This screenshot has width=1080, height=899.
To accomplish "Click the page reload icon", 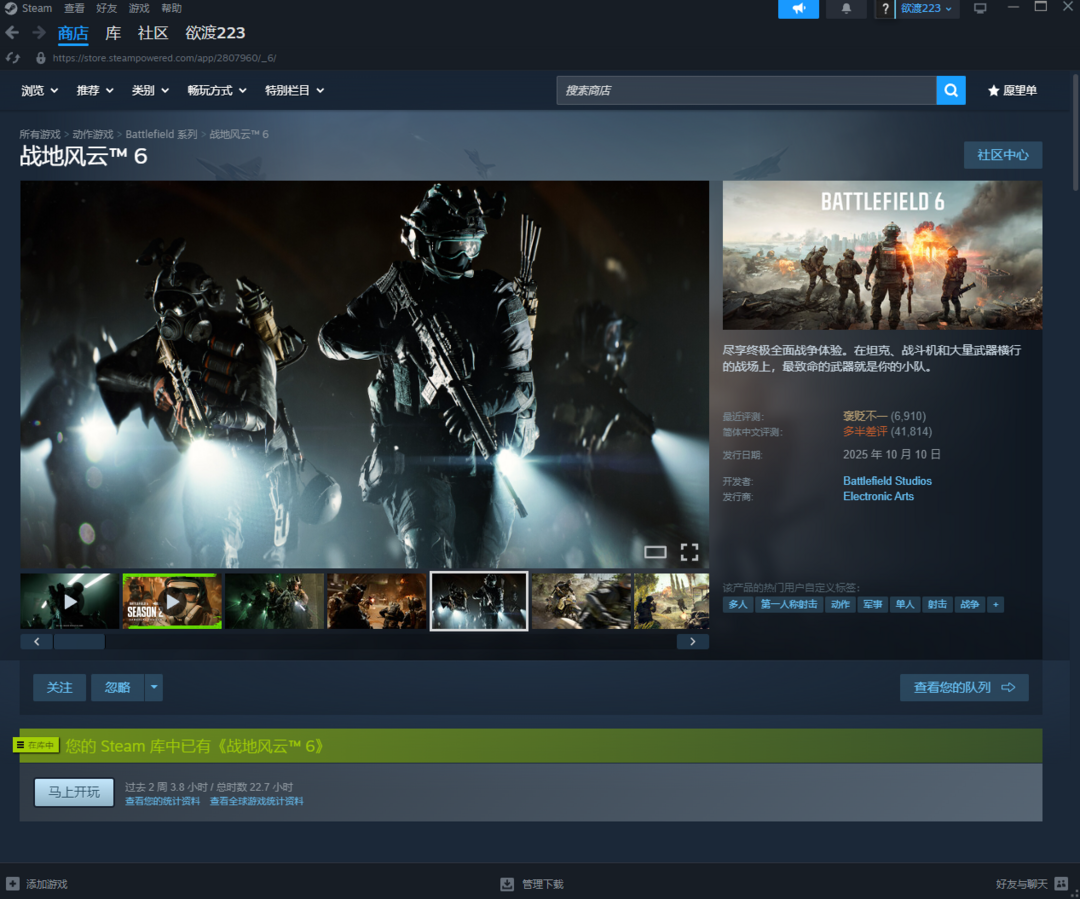I will click(x=12, y=58).
